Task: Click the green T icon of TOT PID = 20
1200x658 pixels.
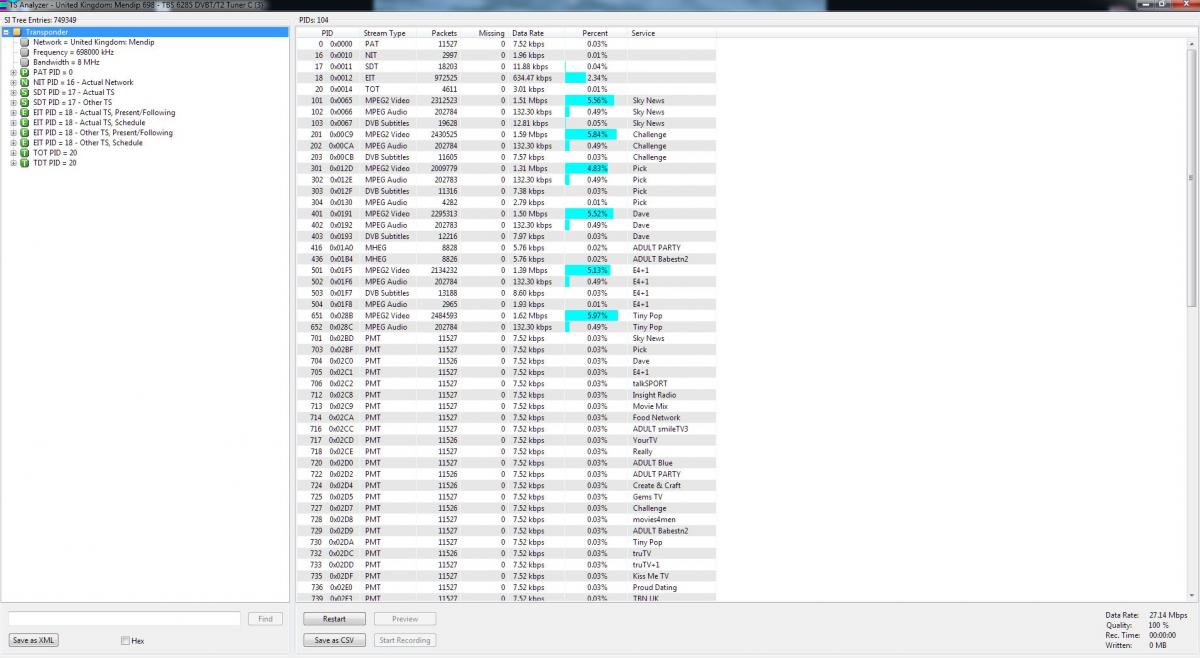Action: [25, 152]
